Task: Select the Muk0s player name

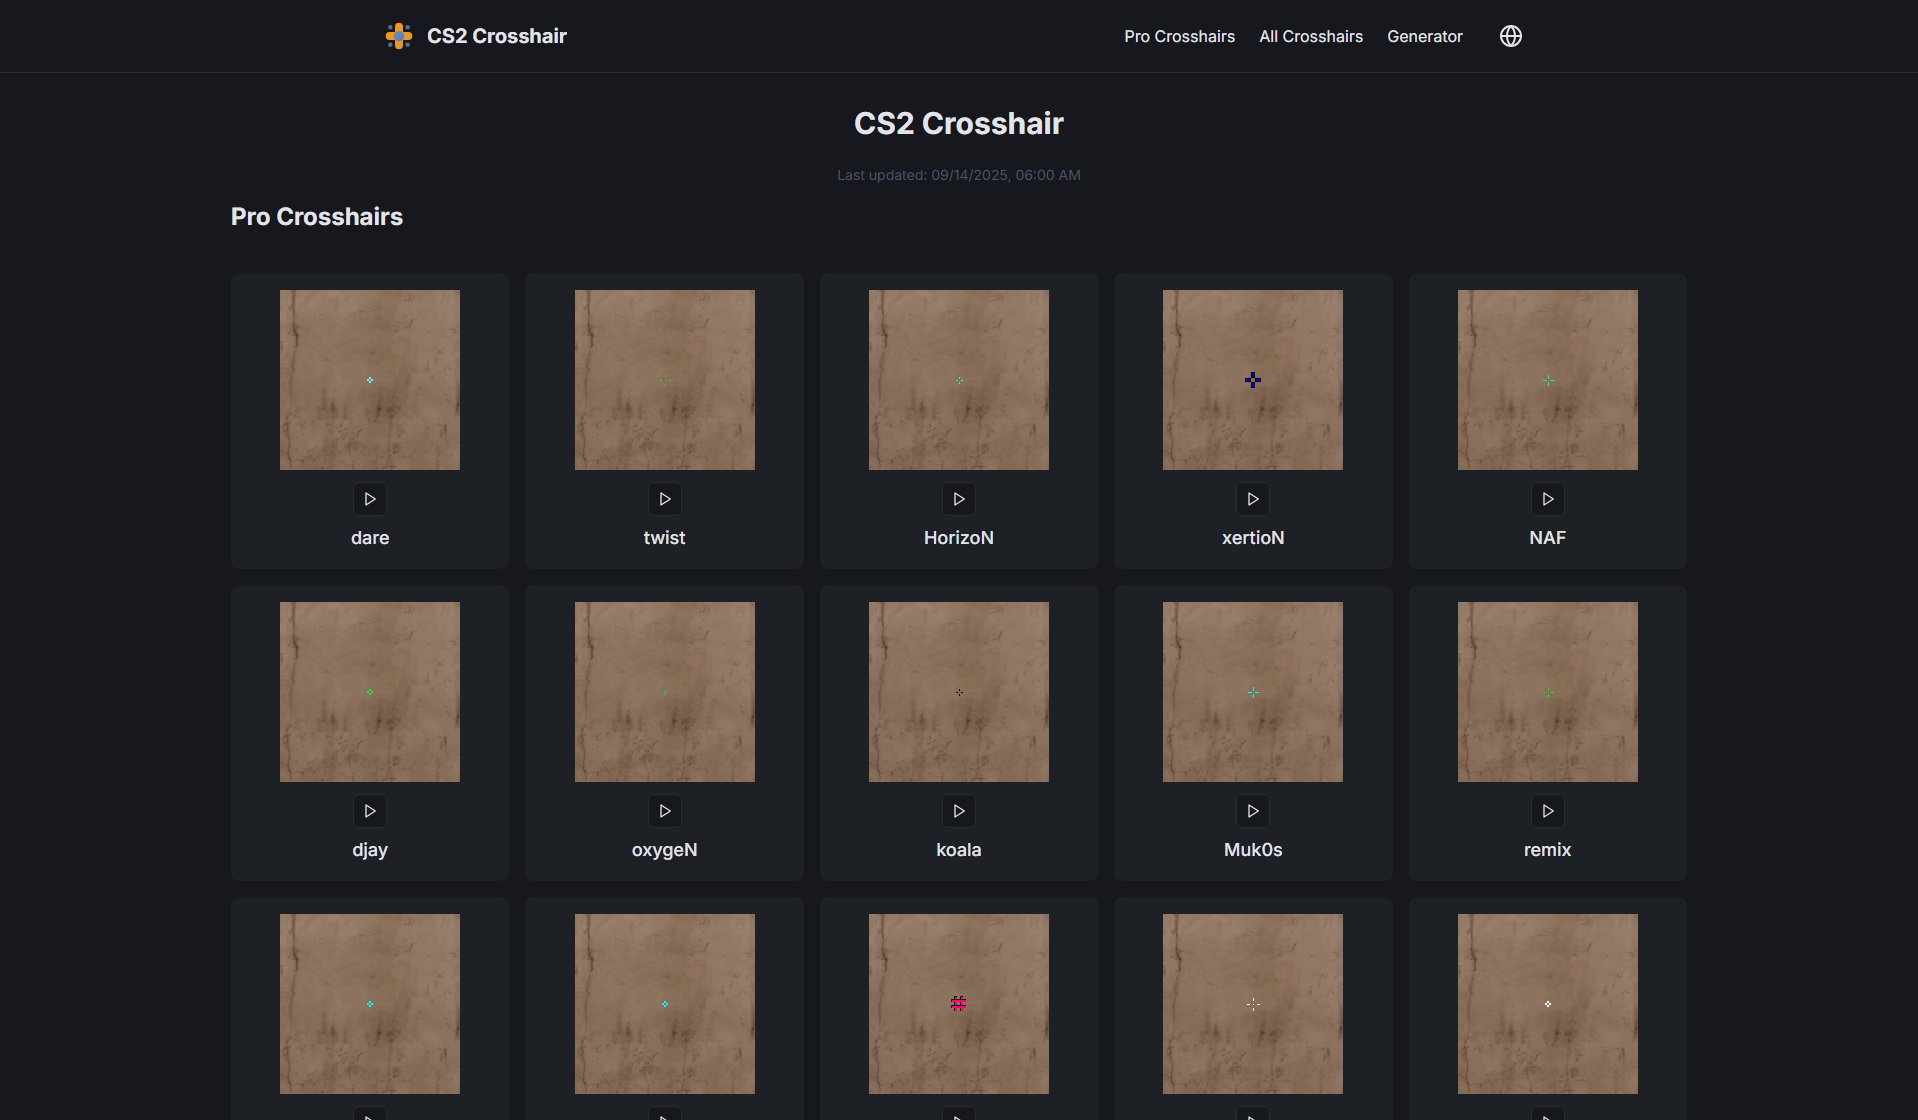Action: [1253, 850]
